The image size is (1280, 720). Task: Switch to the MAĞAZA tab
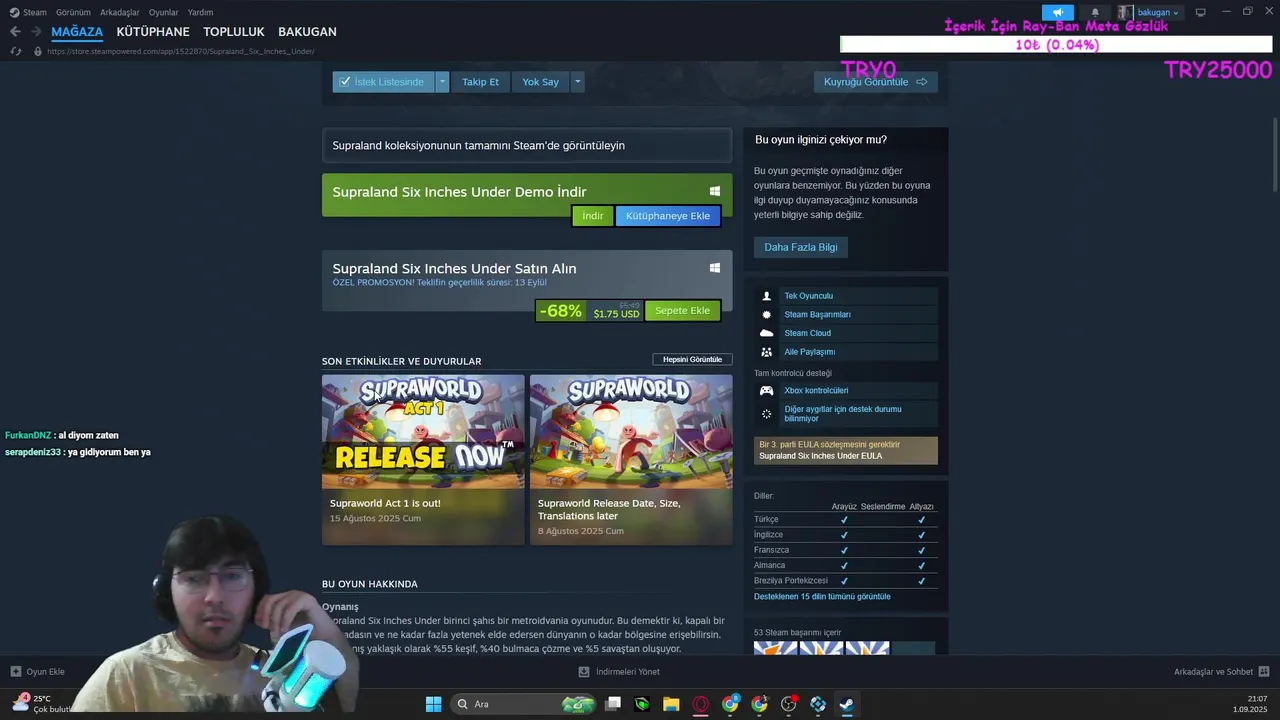click(x=77, y=32)
